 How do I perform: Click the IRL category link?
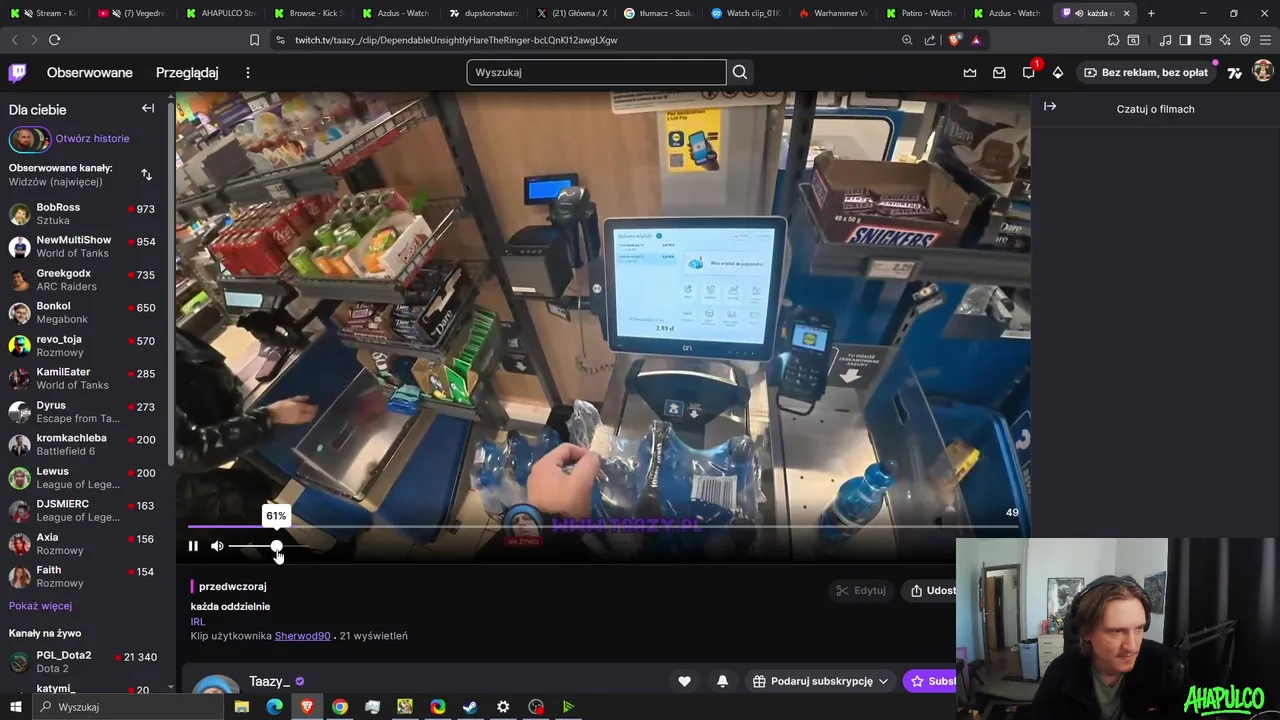click(x=198, y=621)
